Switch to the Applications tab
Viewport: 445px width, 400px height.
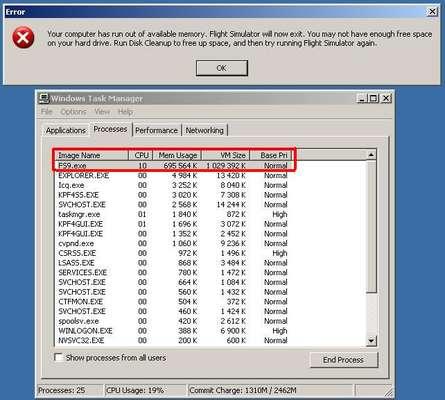click(66, 130)
